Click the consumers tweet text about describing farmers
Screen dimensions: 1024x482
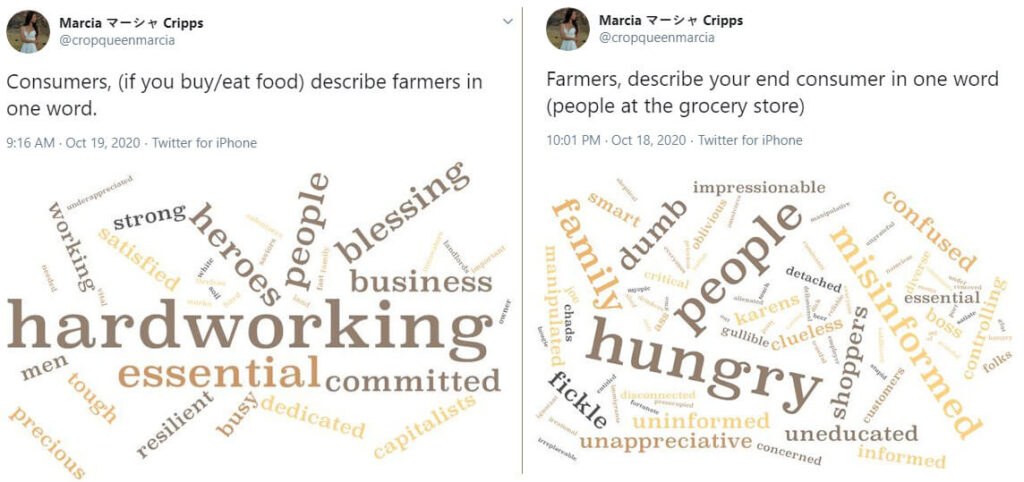pyautogui.click(x=245, y=95)
